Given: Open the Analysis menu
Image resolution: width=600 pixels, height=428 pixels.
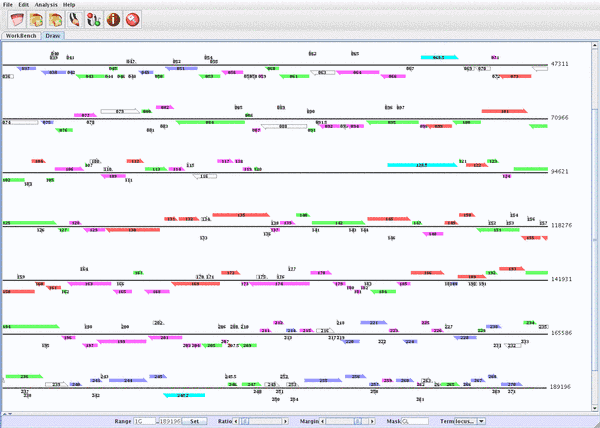Looking at the screenshot, I should pyautogui.click(x=45, y=5).
